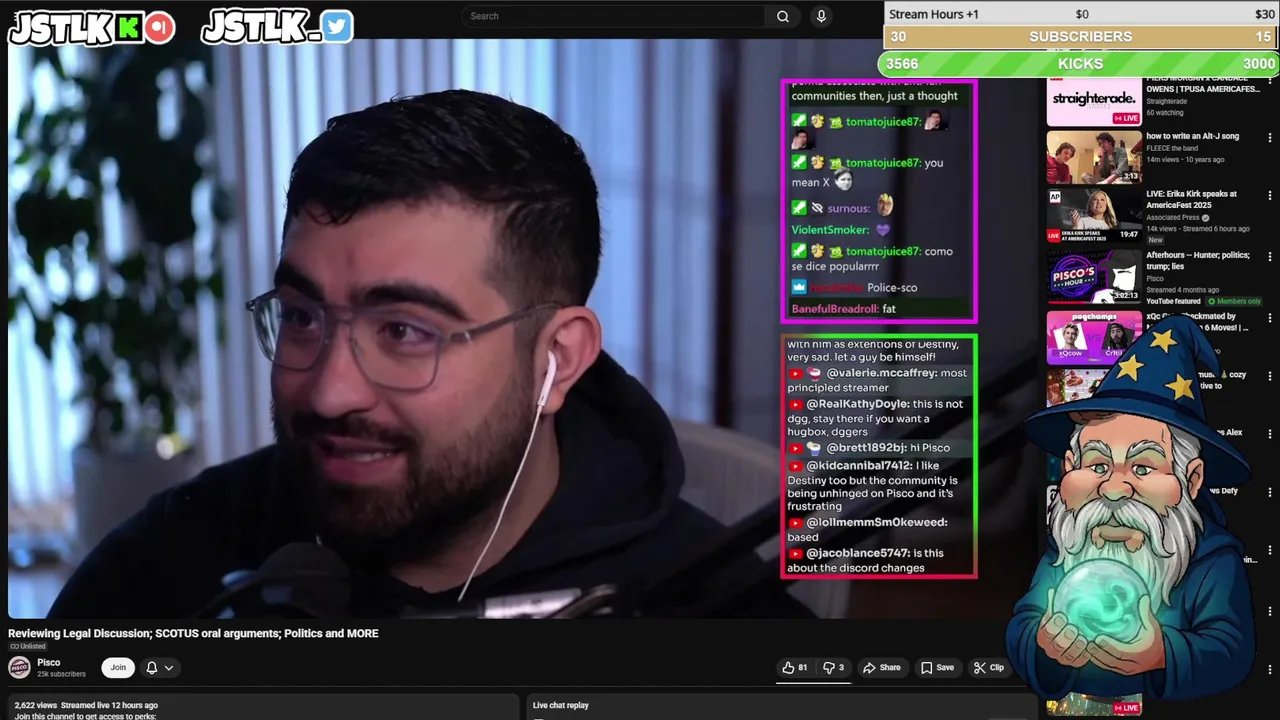The image size is (1280, 720).
Task: Open options menu for Erika Kirk video
Action: [1270, 195]
